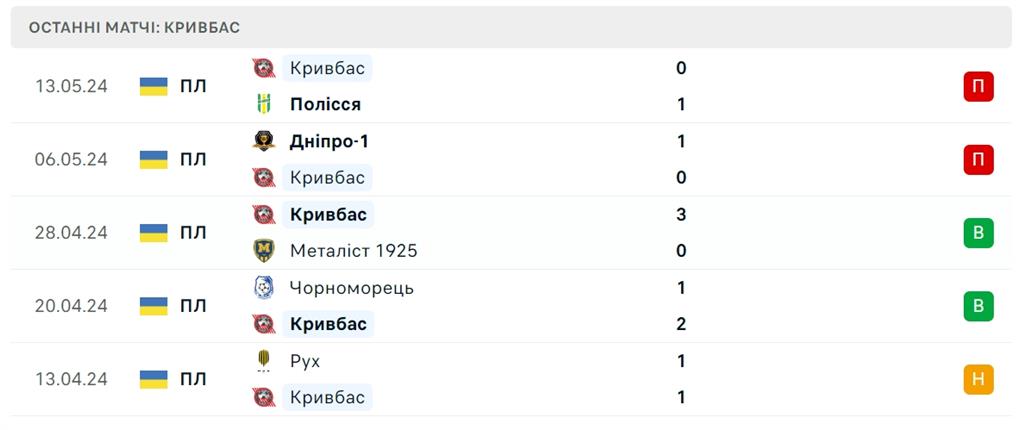This screenshot has width=1024, height=430.
Task: Click the 28.04.24 match date
Action: (70, 233)
